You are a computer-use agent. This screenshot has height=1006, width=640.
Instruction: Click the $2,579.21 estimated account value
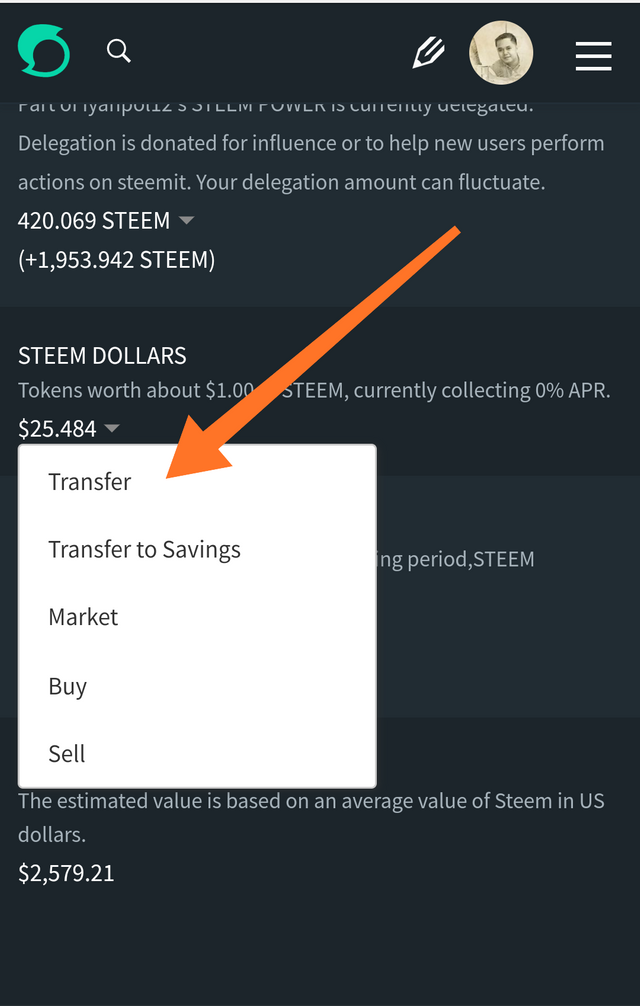pyautogui.click(x=66, y=873)
